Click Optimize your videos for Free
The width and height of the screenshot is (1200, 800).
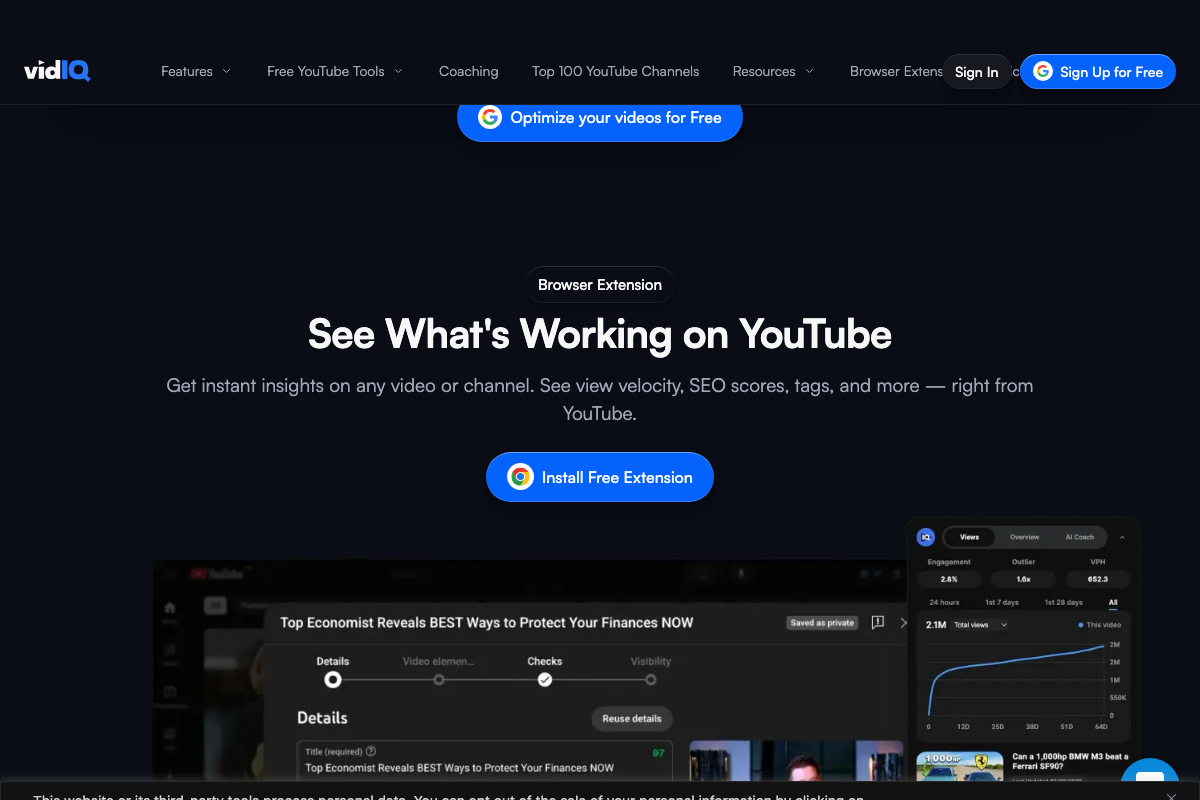[x=600, y=118]
